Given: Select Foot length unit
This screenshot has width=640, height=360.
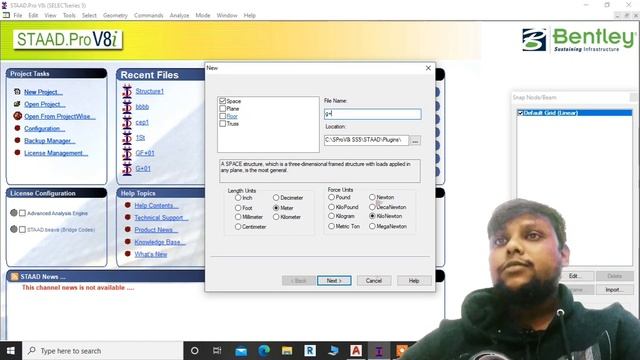Looking at the screenshot, I should (x=238, y=208).
